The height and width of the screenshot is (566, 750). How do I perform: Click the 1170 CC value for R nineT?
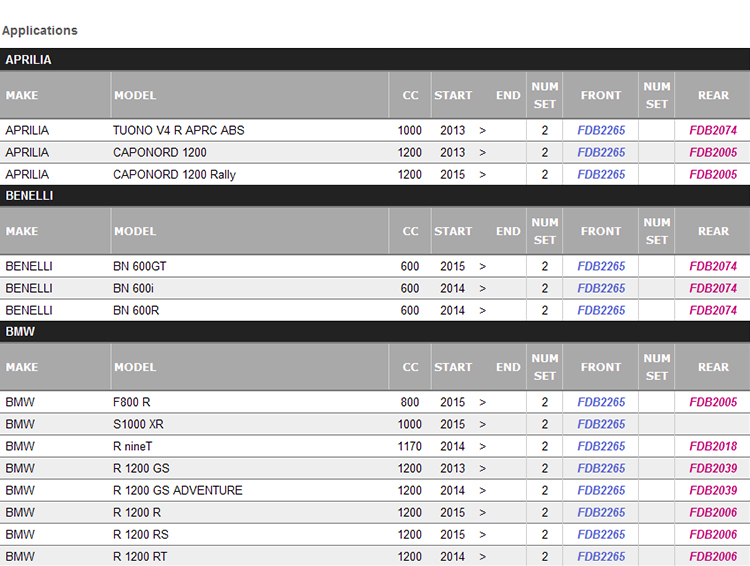point(409,446)
